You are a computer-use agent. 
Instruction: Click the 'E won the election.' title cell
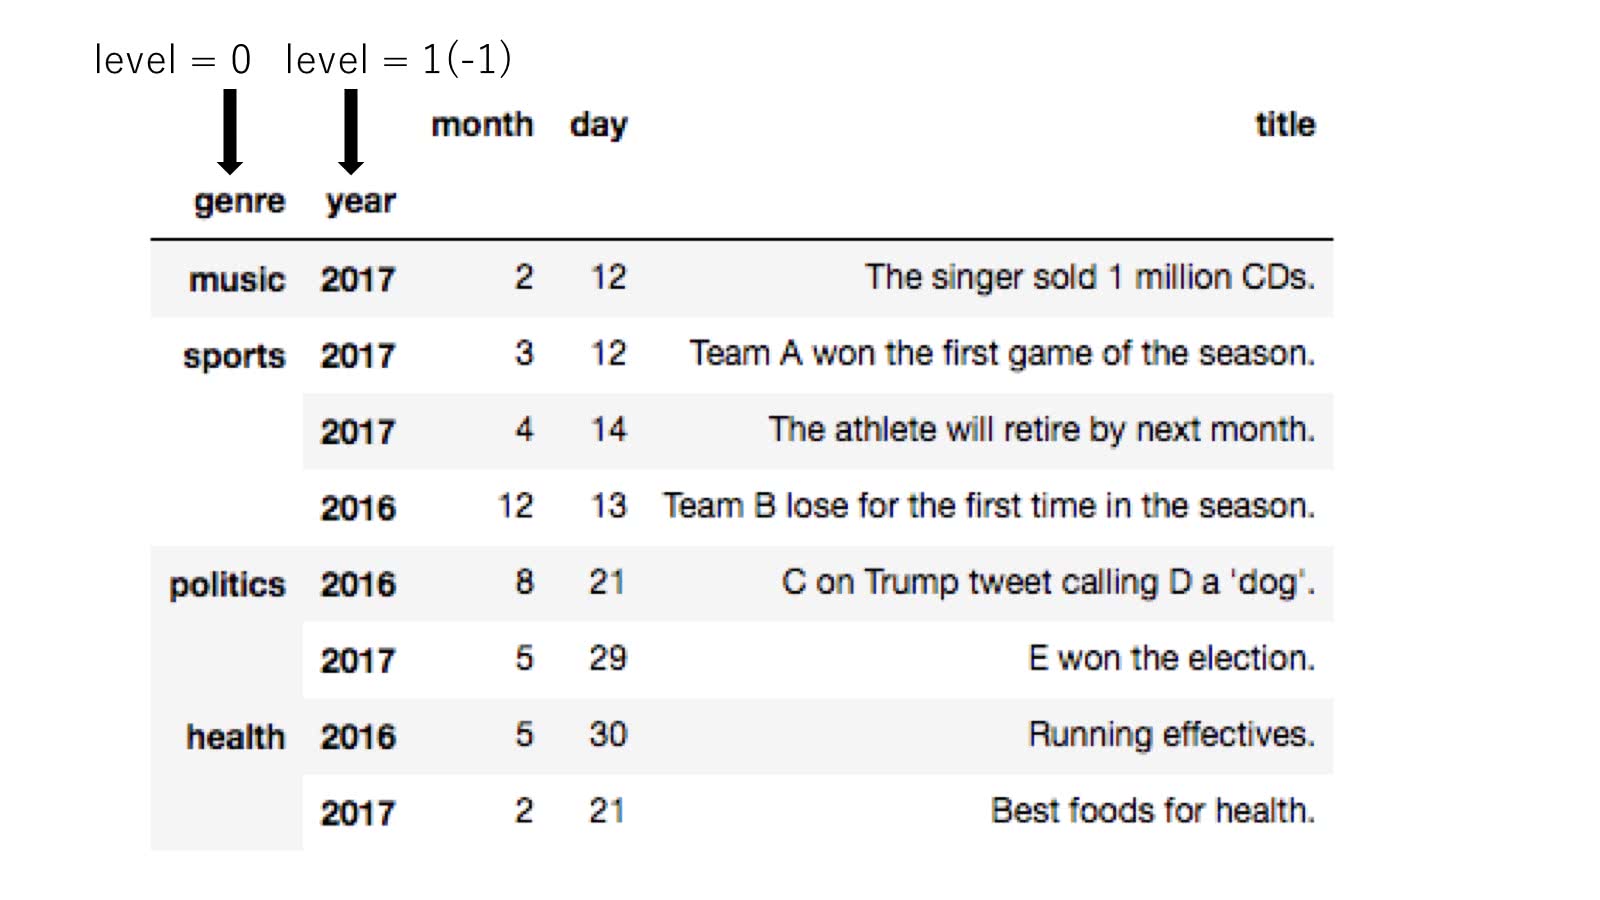(1171, 658)
